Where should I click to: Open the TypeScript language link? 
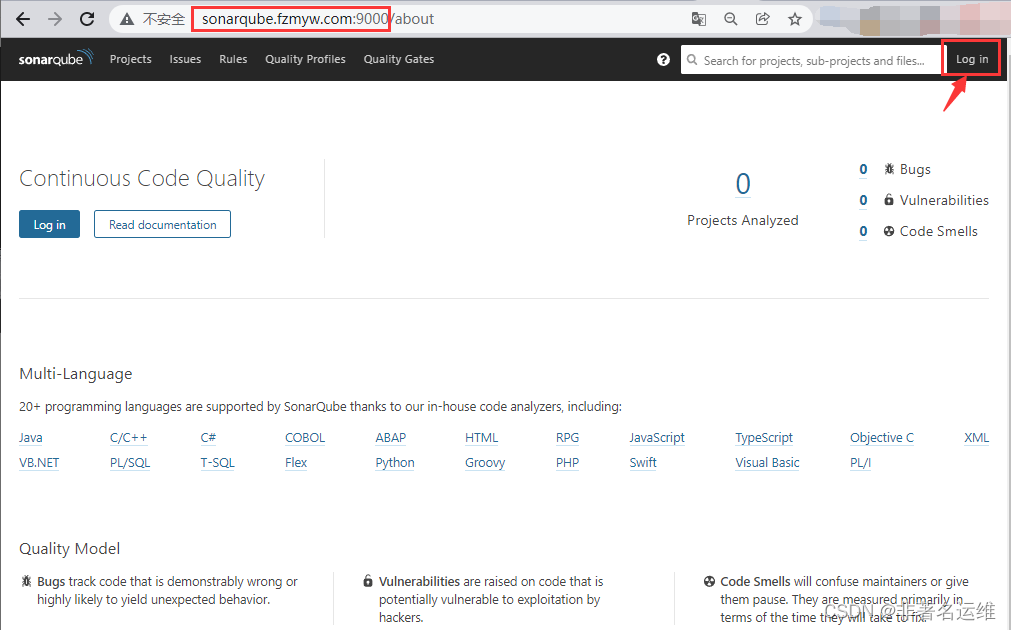[x=764, y=437]
